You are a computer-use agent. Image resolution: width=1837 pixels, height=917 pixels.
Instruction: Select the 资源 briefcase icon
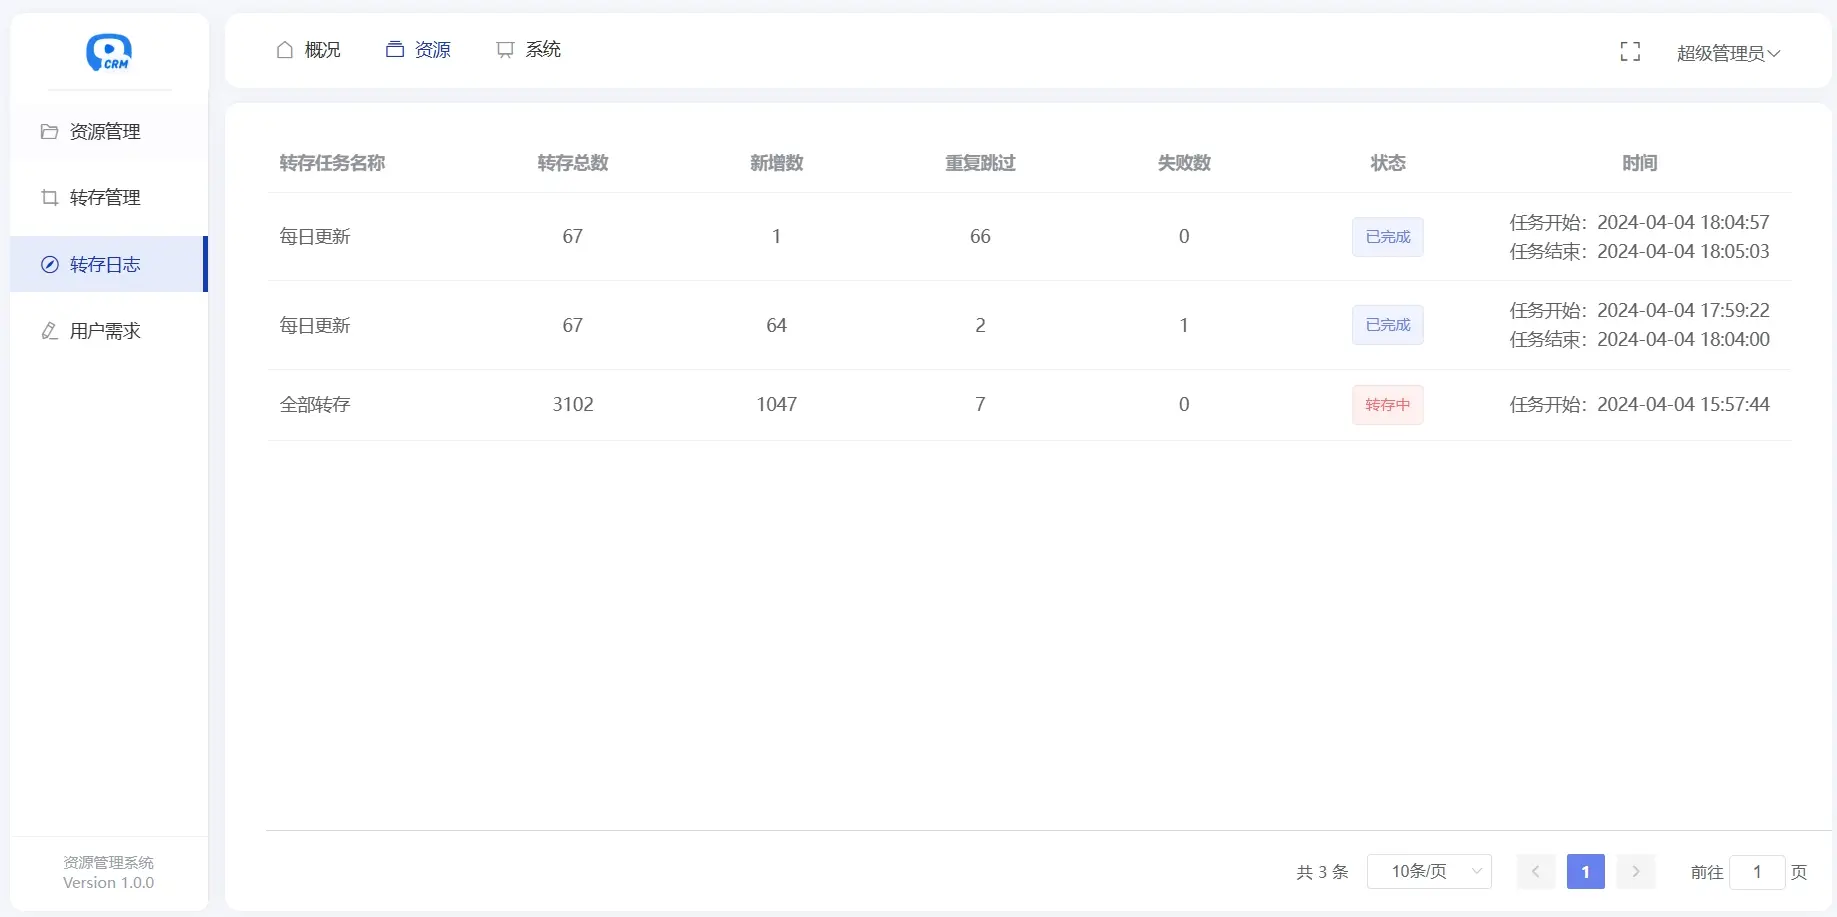coord(395,49)
